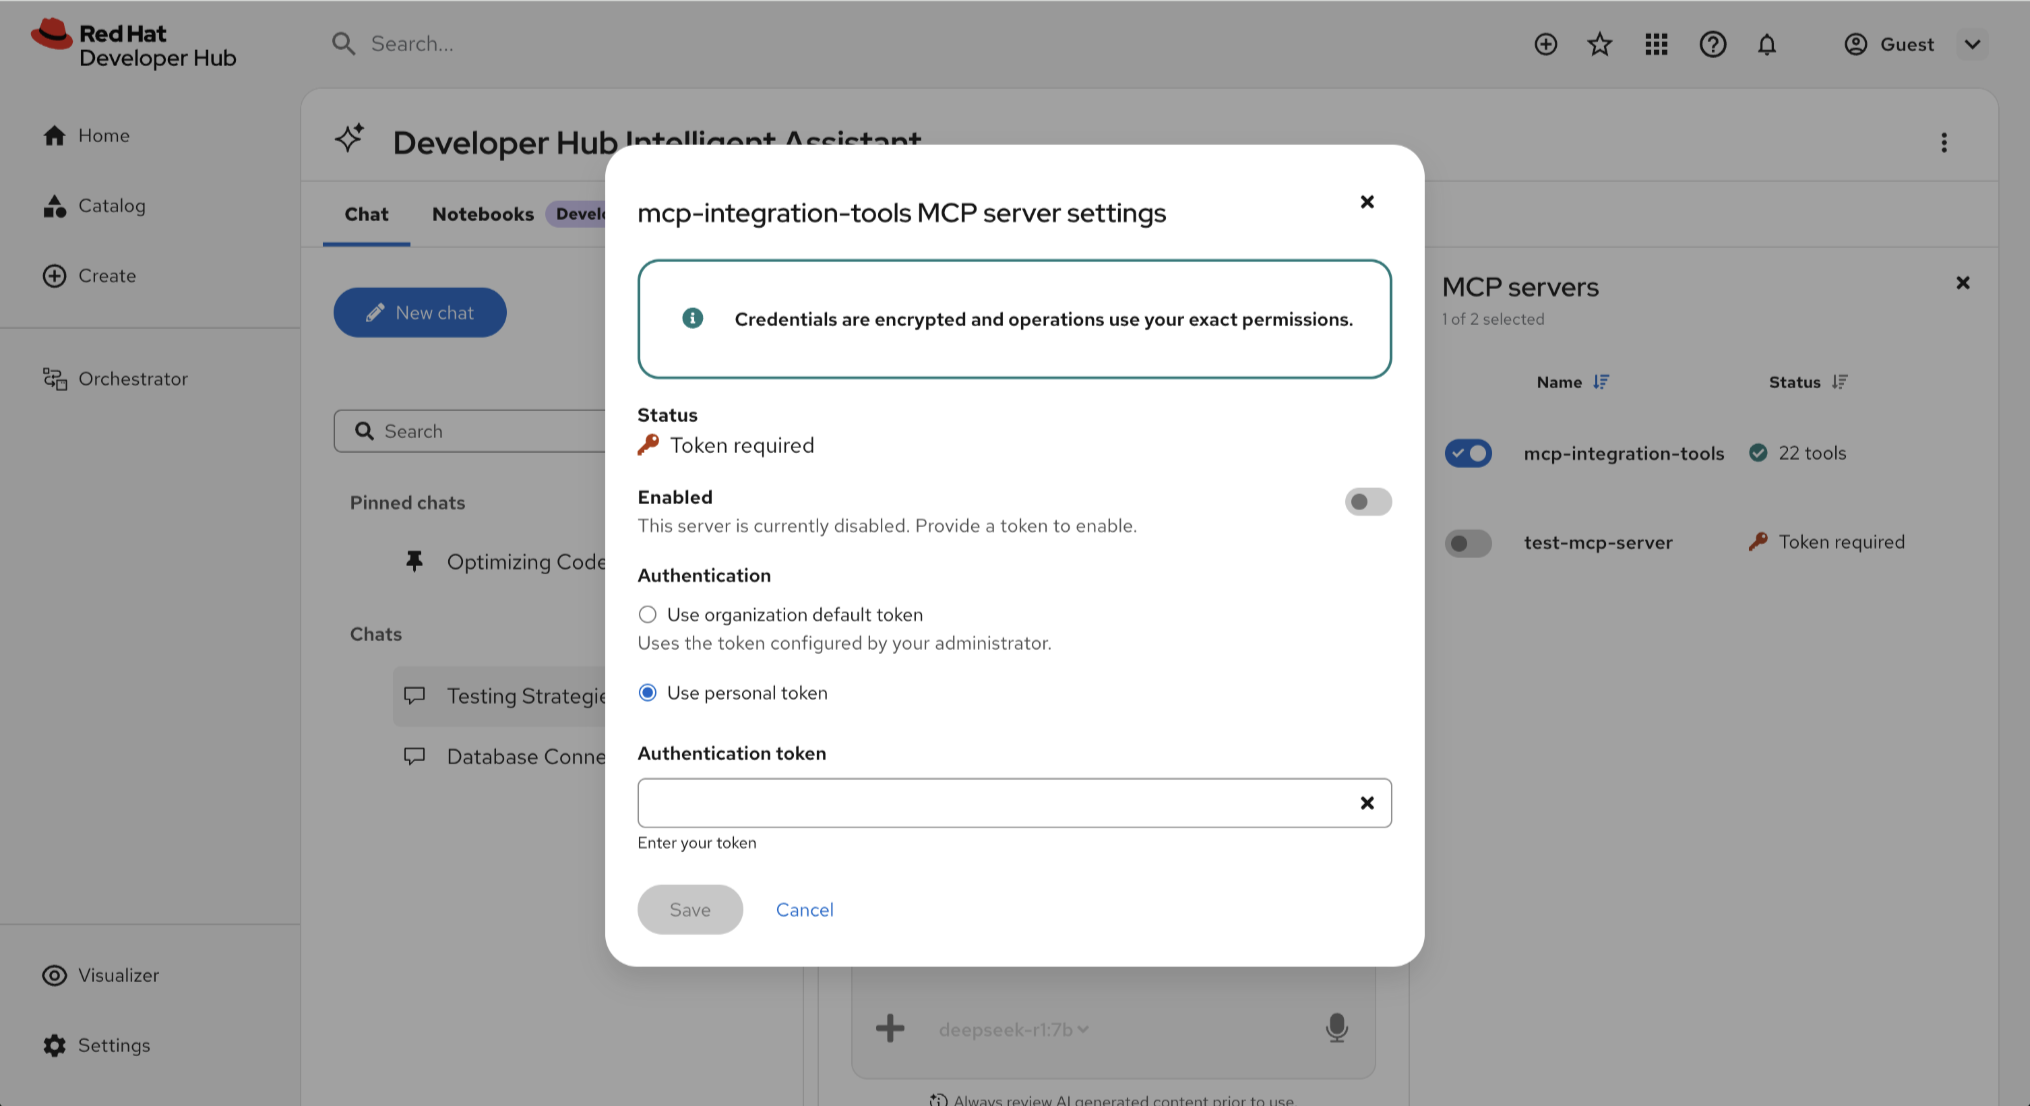This screenshot has width=2030, height=1106.
Task: Expand the Guest user dropdown
Action: point(1972,44)
